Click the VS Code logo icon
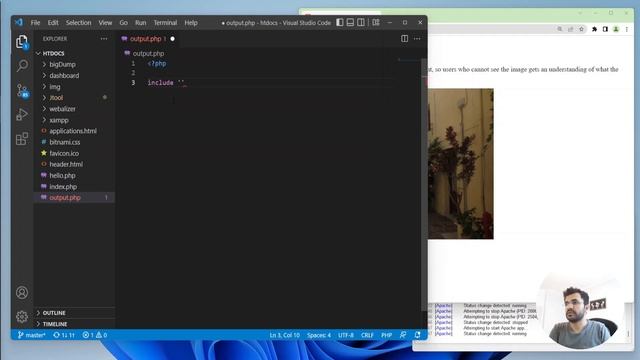 coord(19,22)
